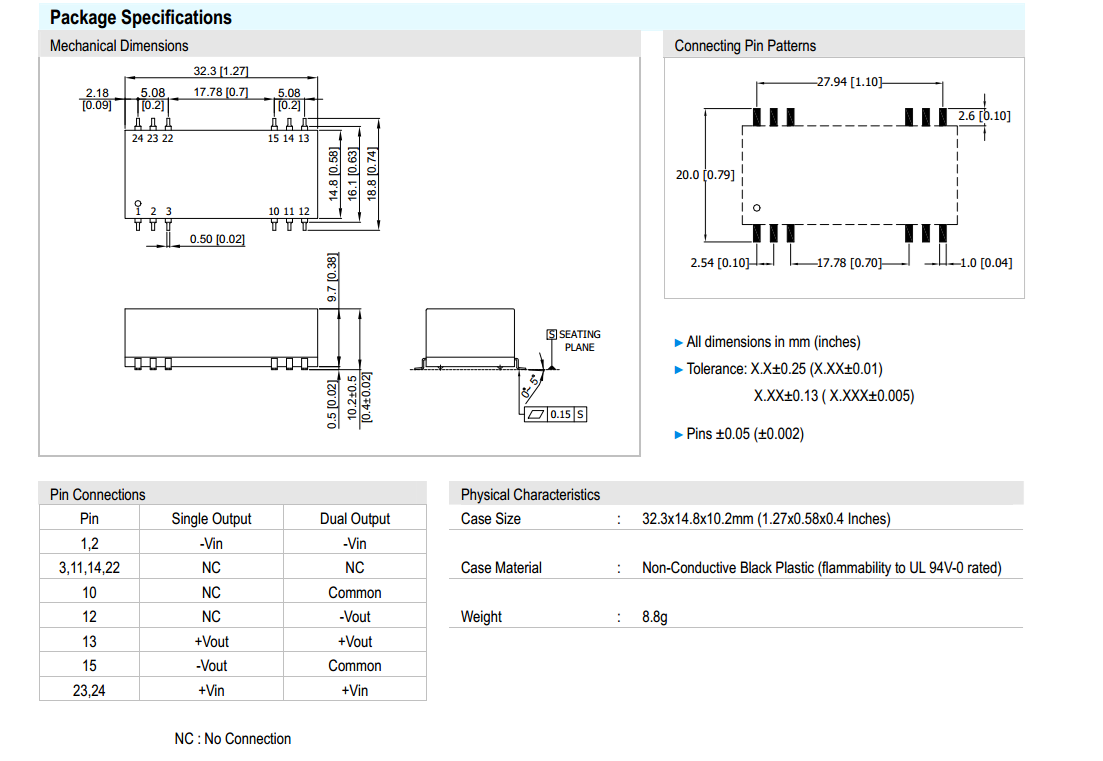
Task: Click the '32.3 [1.27]' overall length dimension
Action: click(220, 71)
